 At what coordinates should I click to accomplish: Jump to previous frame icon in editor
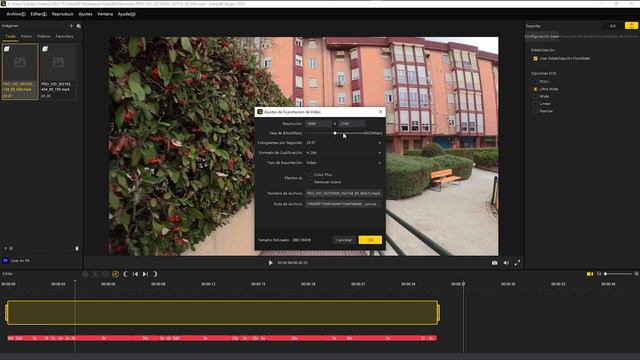click(136, 274)
